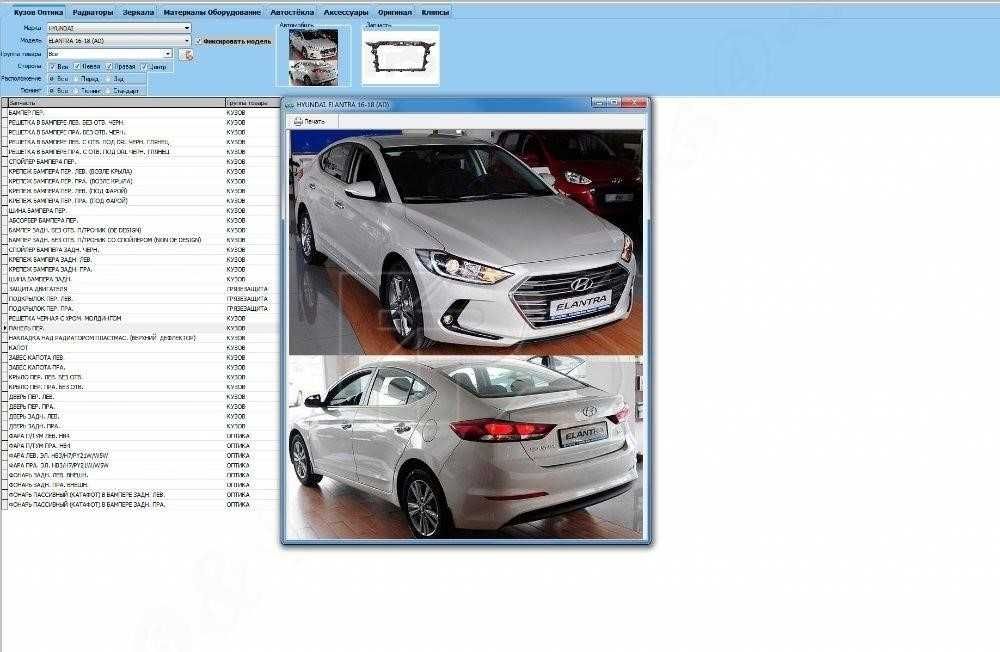Select РЕШЕТКА В БАМПЕРЕ ЛЕВ. БЕЗ ОТВ. row

pyautogui.click(x=143, y=122)
